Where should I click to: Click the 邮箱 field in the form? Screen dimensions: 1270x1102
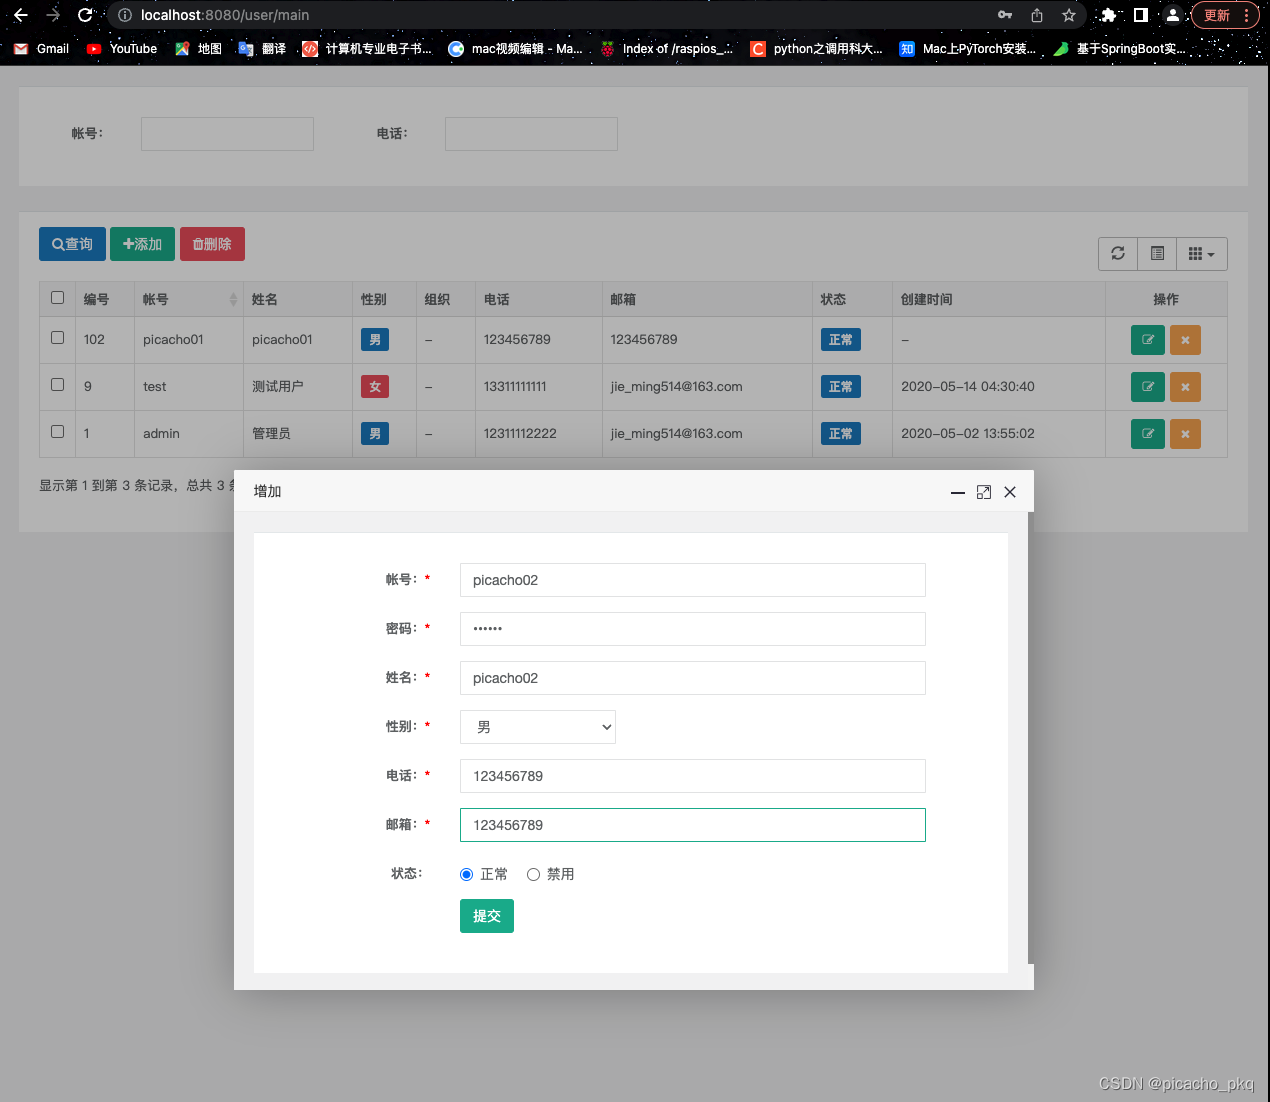693,825
